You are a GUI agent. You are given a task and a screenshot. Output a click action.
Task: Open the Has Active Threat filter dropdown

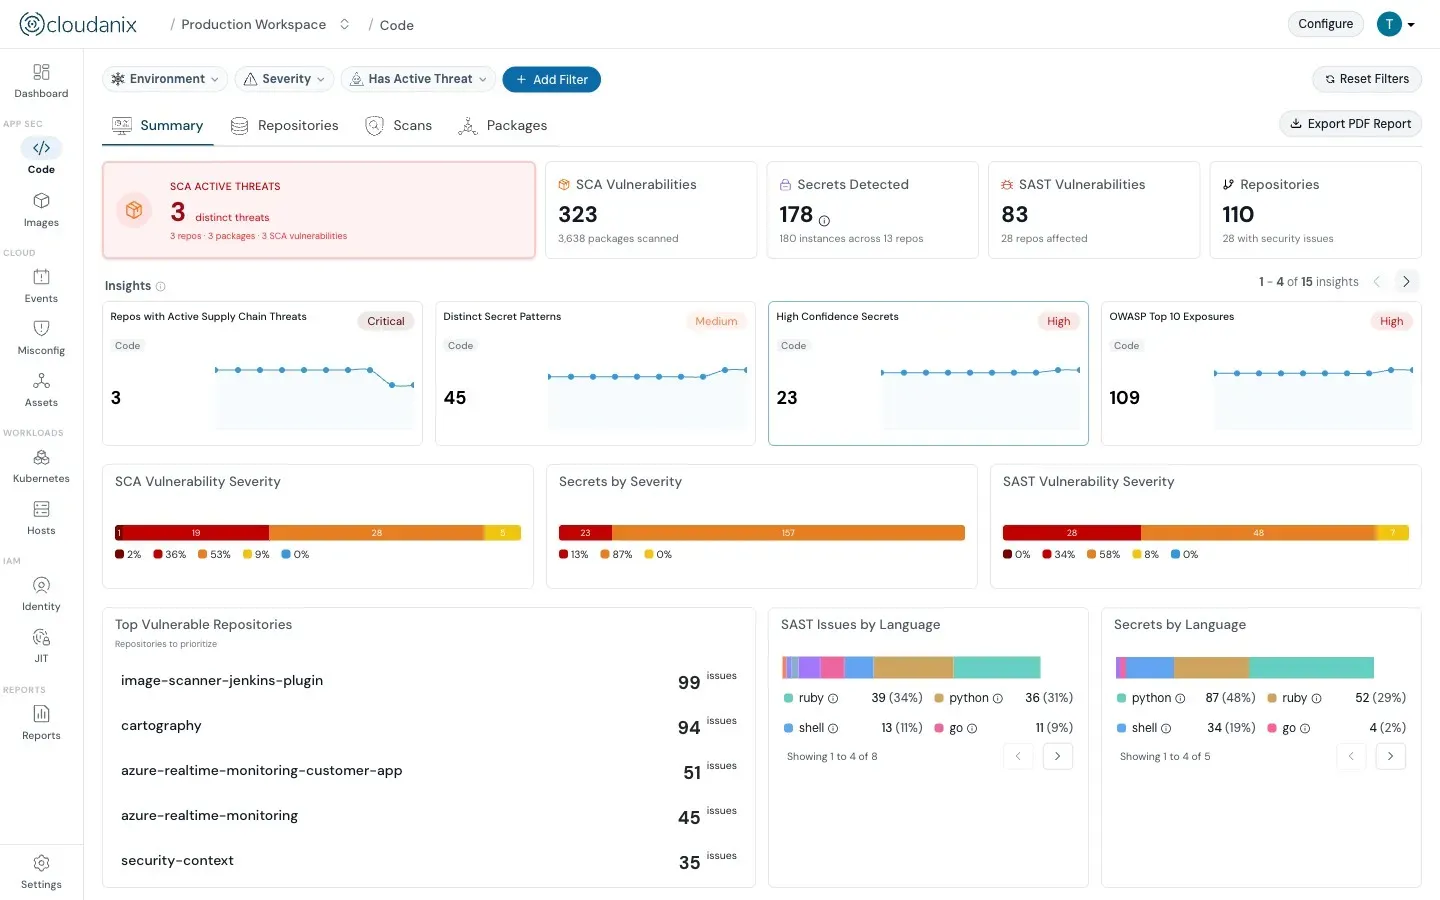point(418,79)
